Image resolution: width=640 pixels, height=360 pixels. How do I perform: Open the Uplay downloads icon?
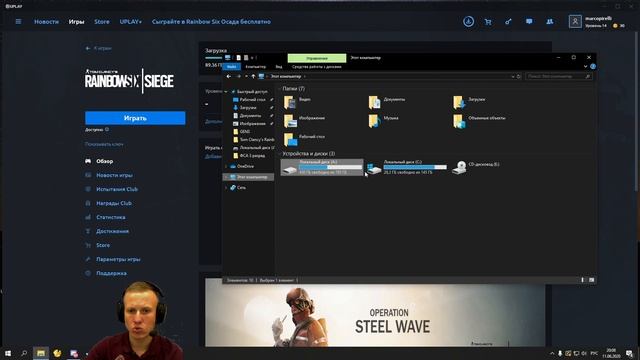pyautogui.click(x=469, y=22)
